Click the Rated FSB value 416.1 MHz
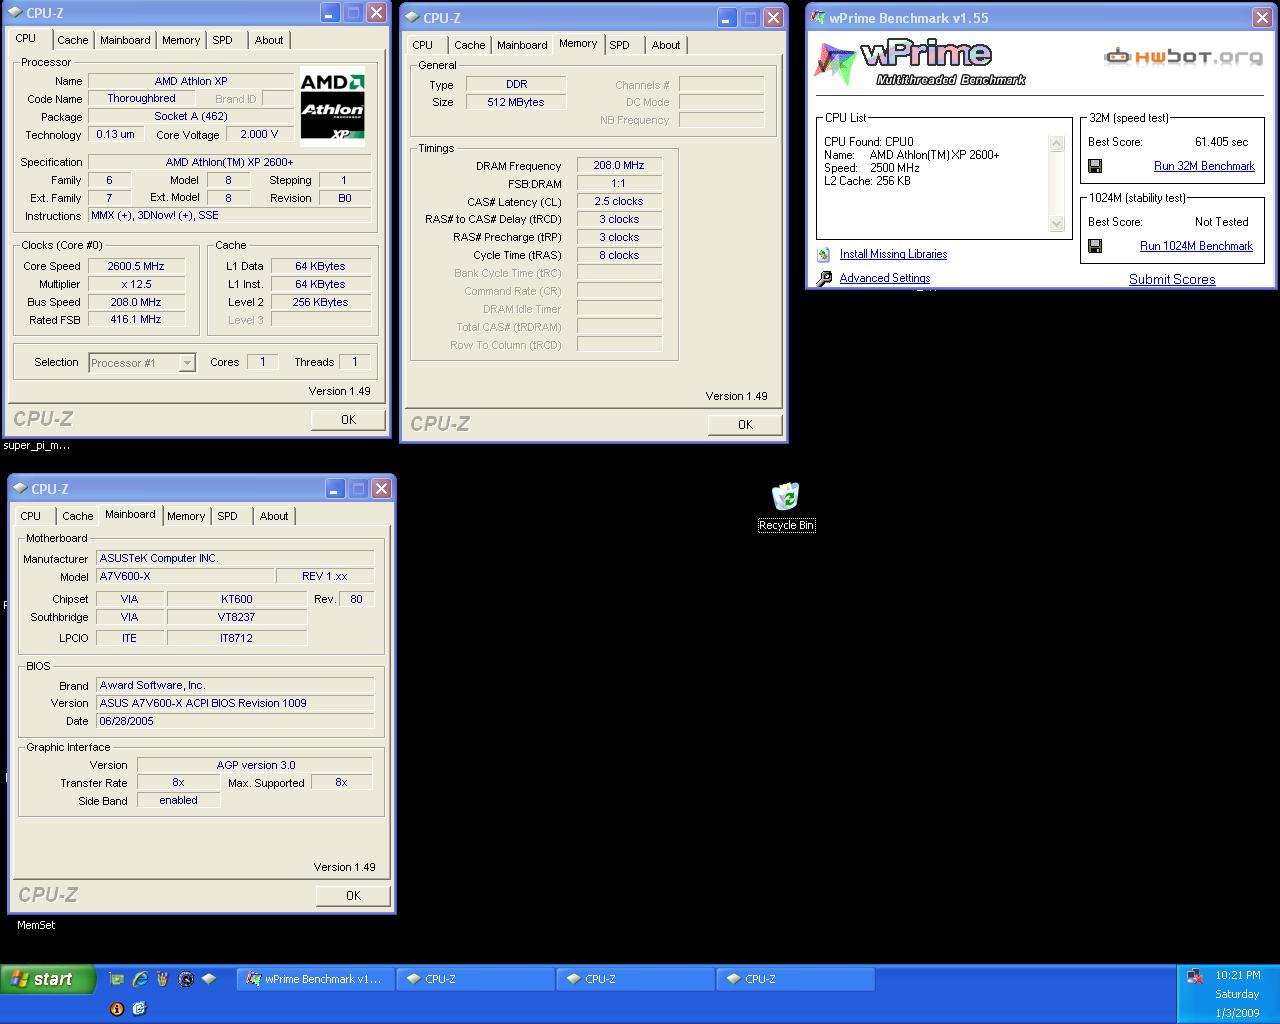 [x=135, y=320]
